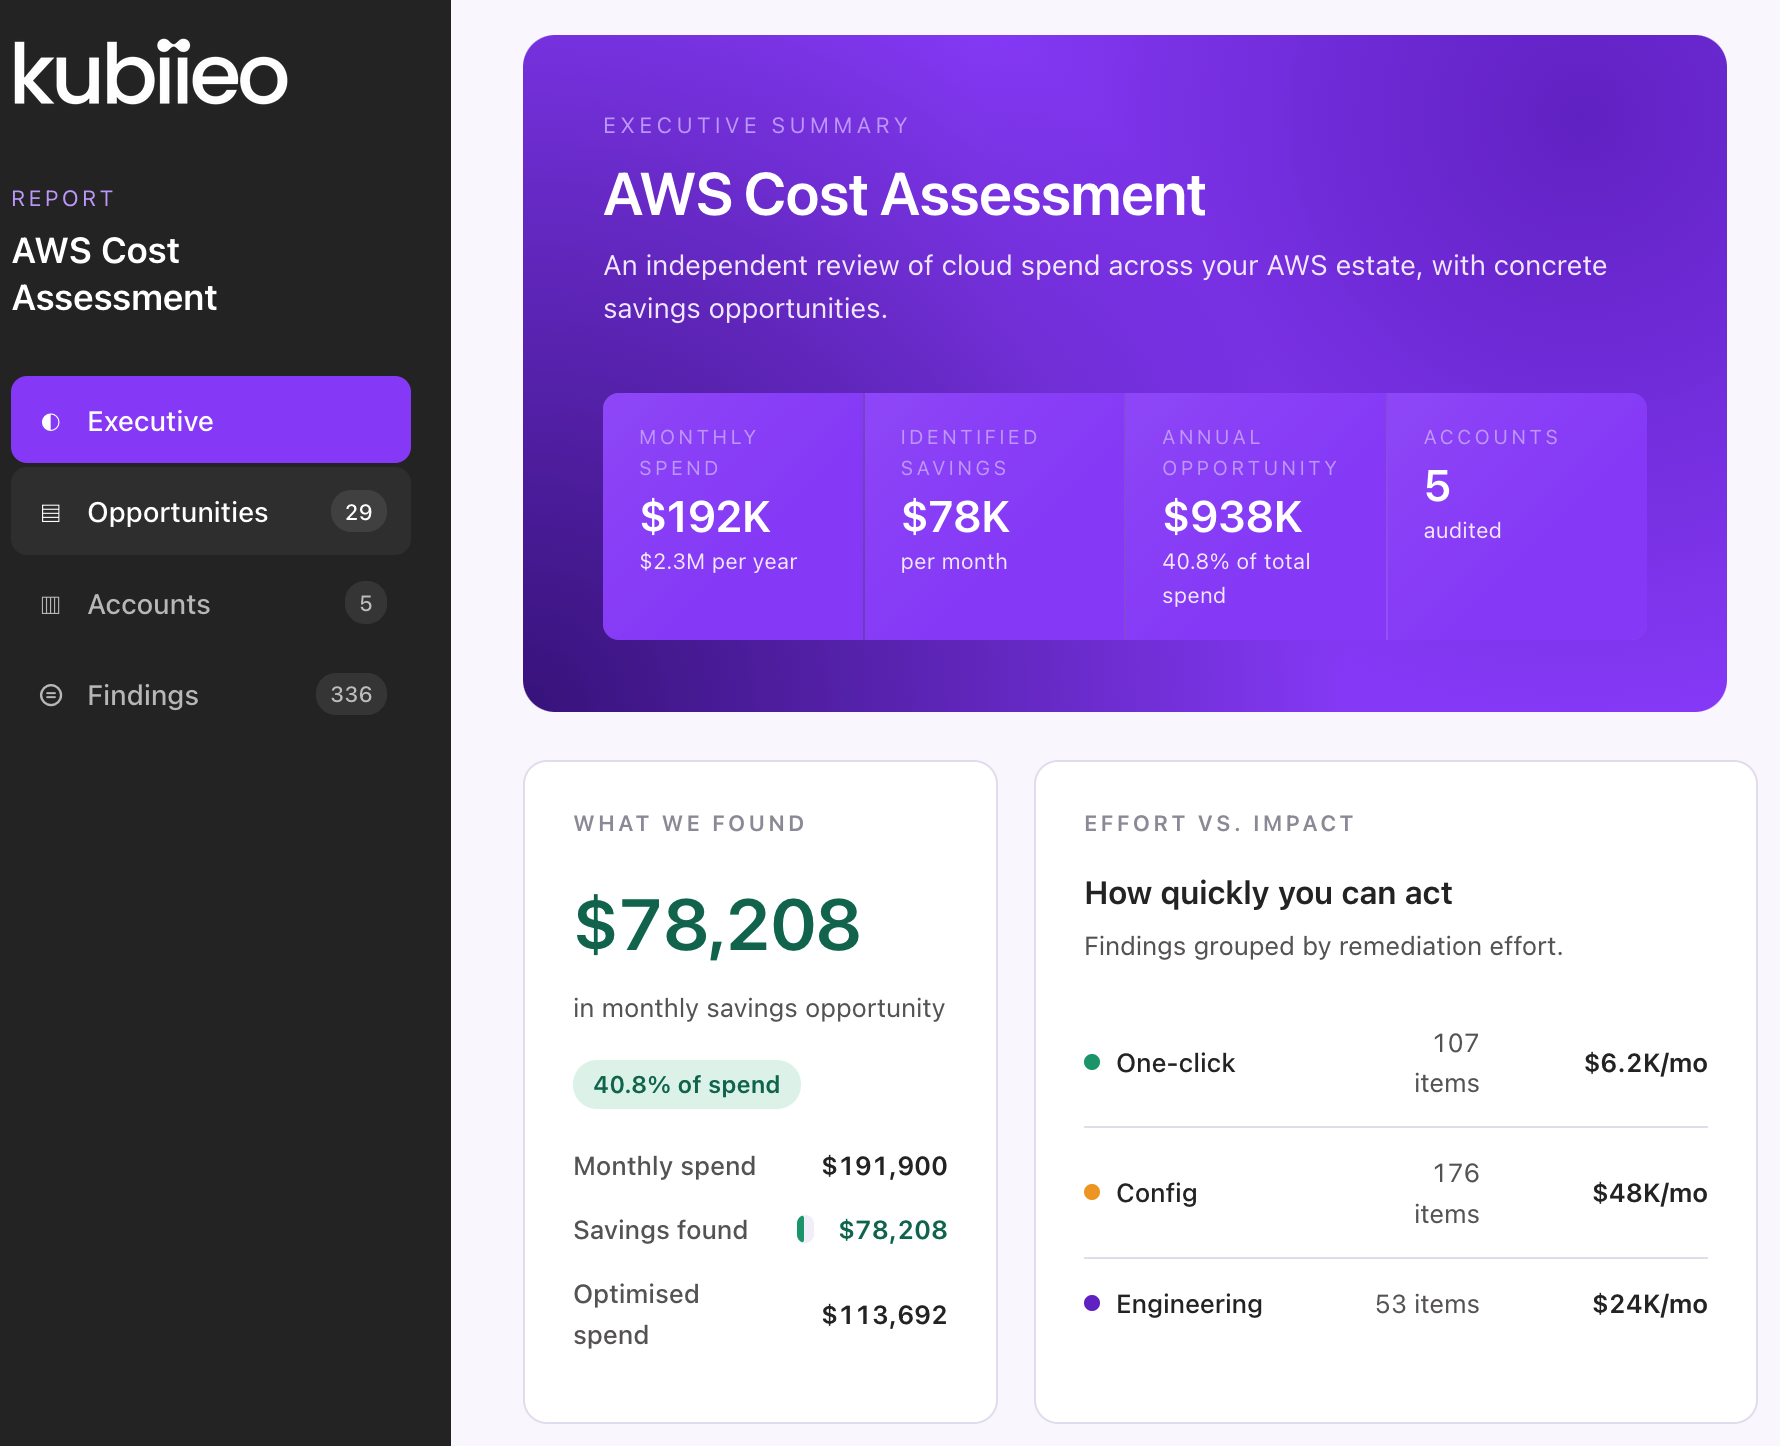Click the sidebar REPORT label
Viewport: 1780px width, 1446px height.
tap(63, 198)
